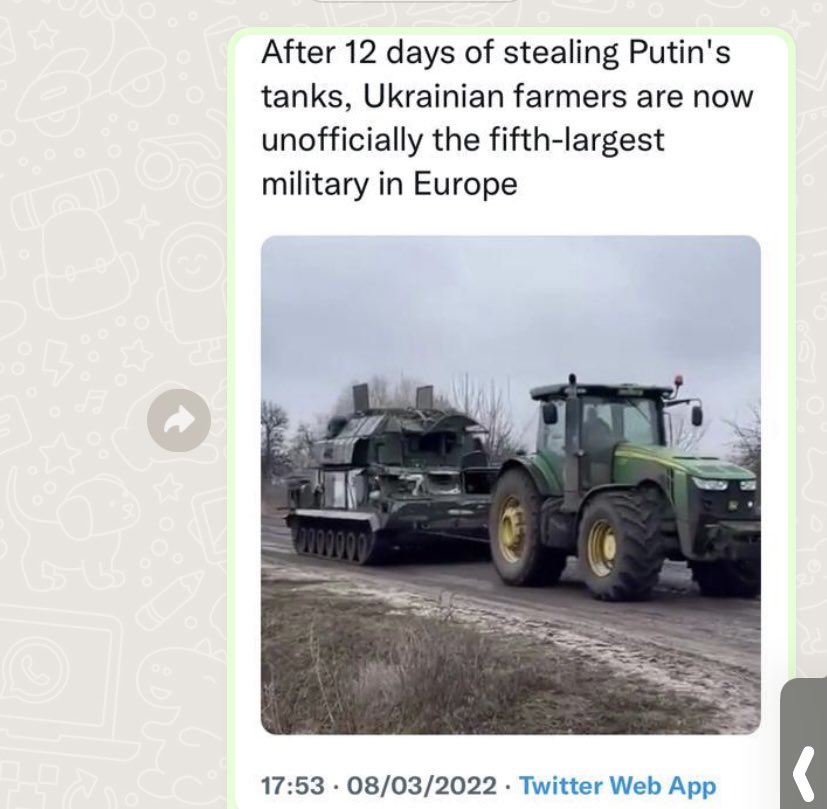Click the phrase "unofficially the fifth-largest"
The width and height of the screenshot is (827, 809).
[x=463, y=140]
